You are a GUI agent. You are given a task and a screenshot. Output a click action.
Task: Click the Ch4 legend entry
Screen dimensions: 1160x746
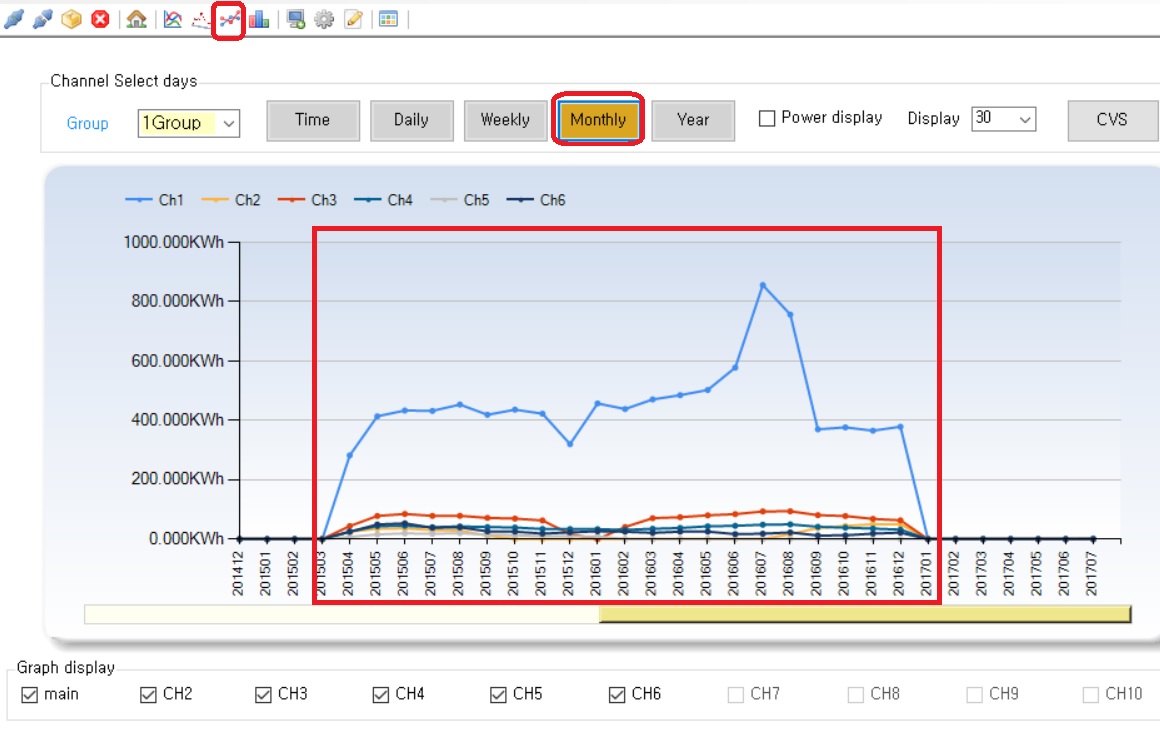pyautogui.click(x=383, y=200)
